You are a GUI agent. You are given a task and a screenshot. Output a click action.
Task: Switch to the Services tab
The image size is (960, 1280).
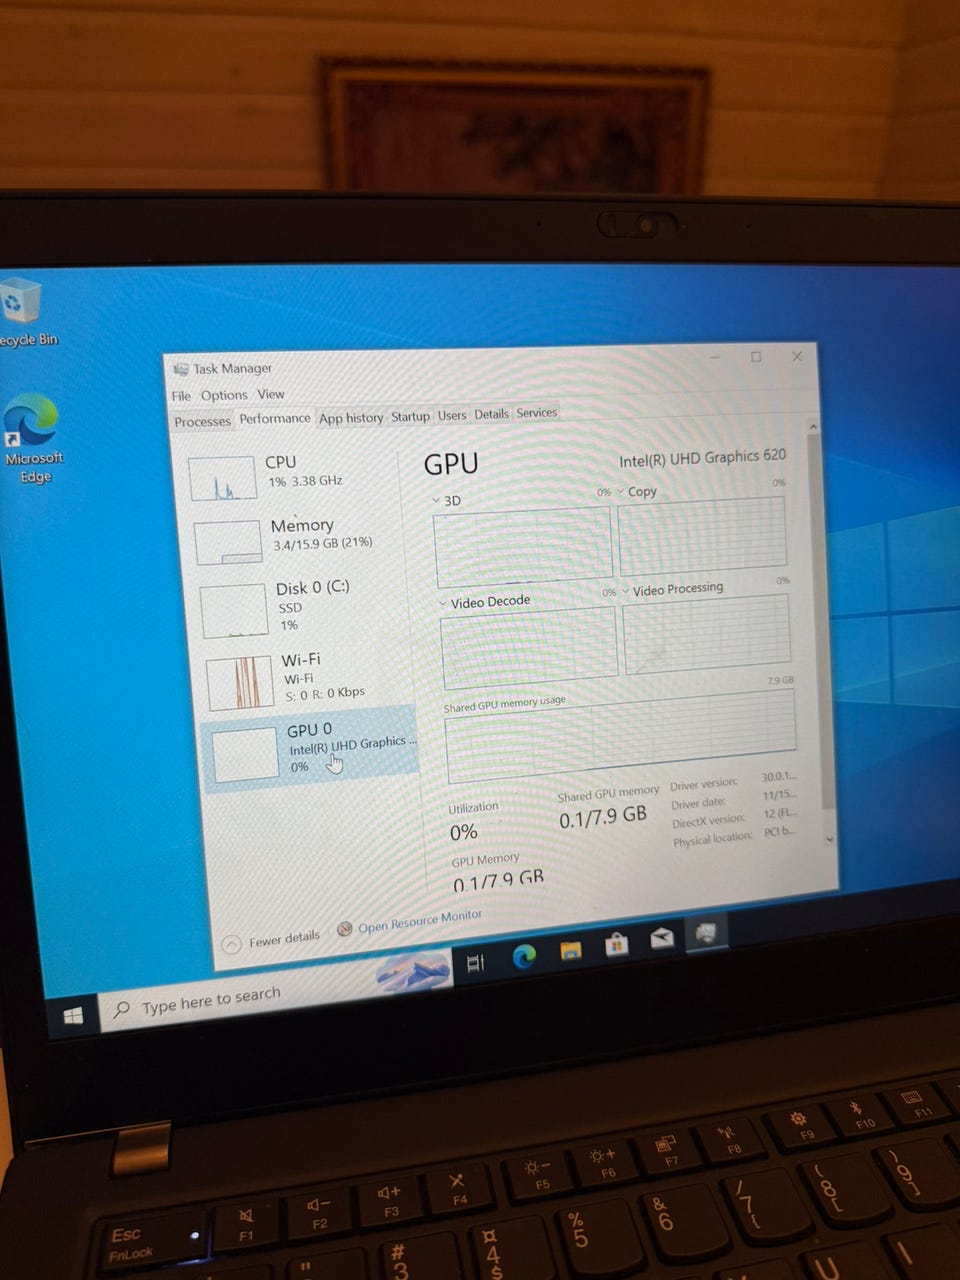[537, 413]
